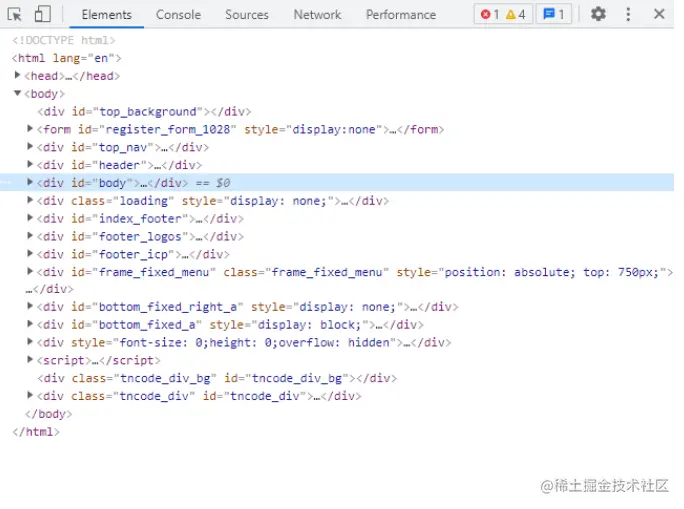The width and height of the screenshot is (684, 509).
Task: Expand the loading class div node
Action: 30,200
